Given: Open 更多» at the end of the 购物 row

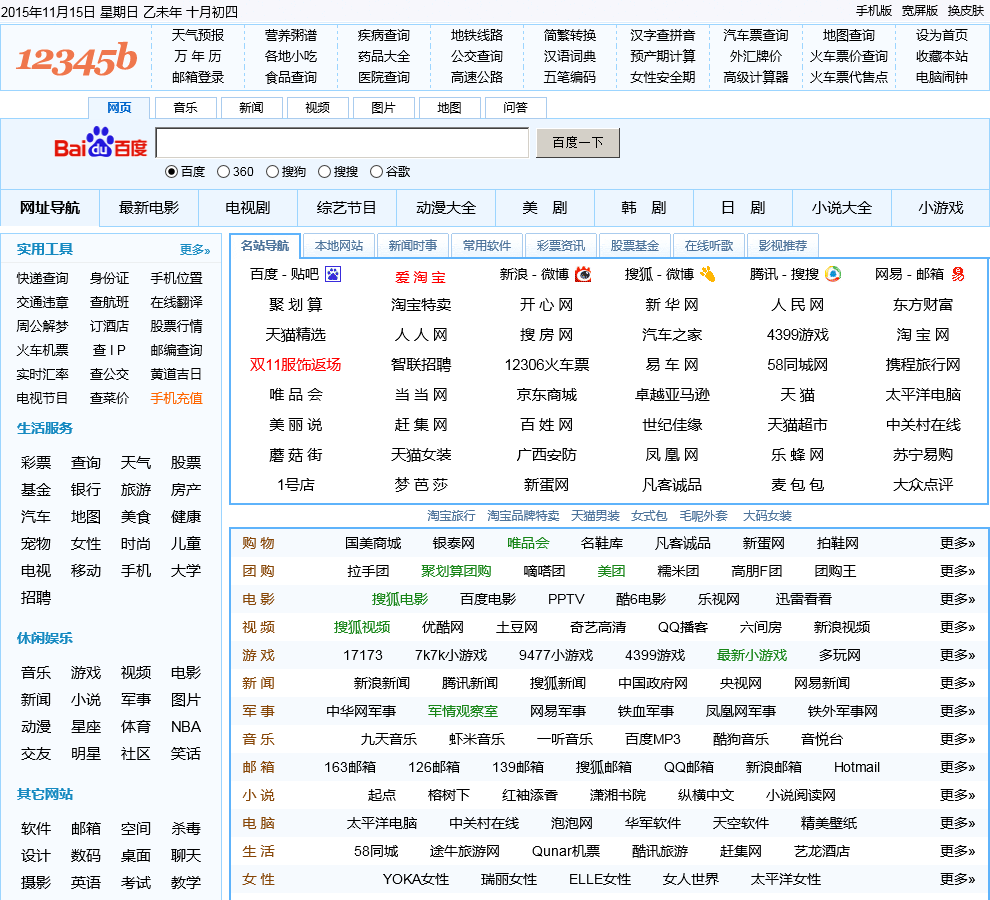Looking at the screenshot, I should (x=957, y=543).
